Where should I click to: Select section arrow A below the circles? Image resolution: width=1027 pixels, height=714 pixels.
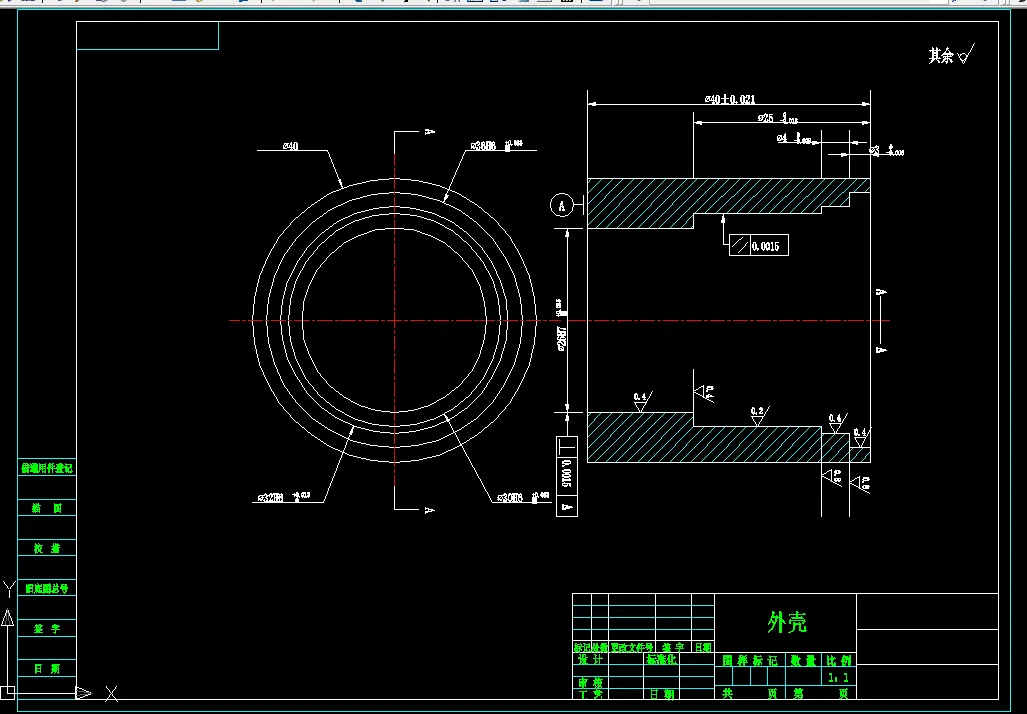[430, 510]
